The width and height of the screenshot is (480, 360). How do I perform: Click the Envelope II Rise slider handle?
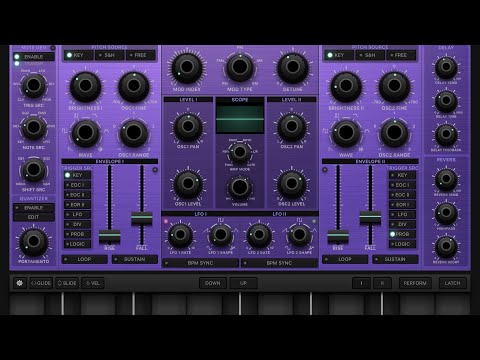click(338, 236)
